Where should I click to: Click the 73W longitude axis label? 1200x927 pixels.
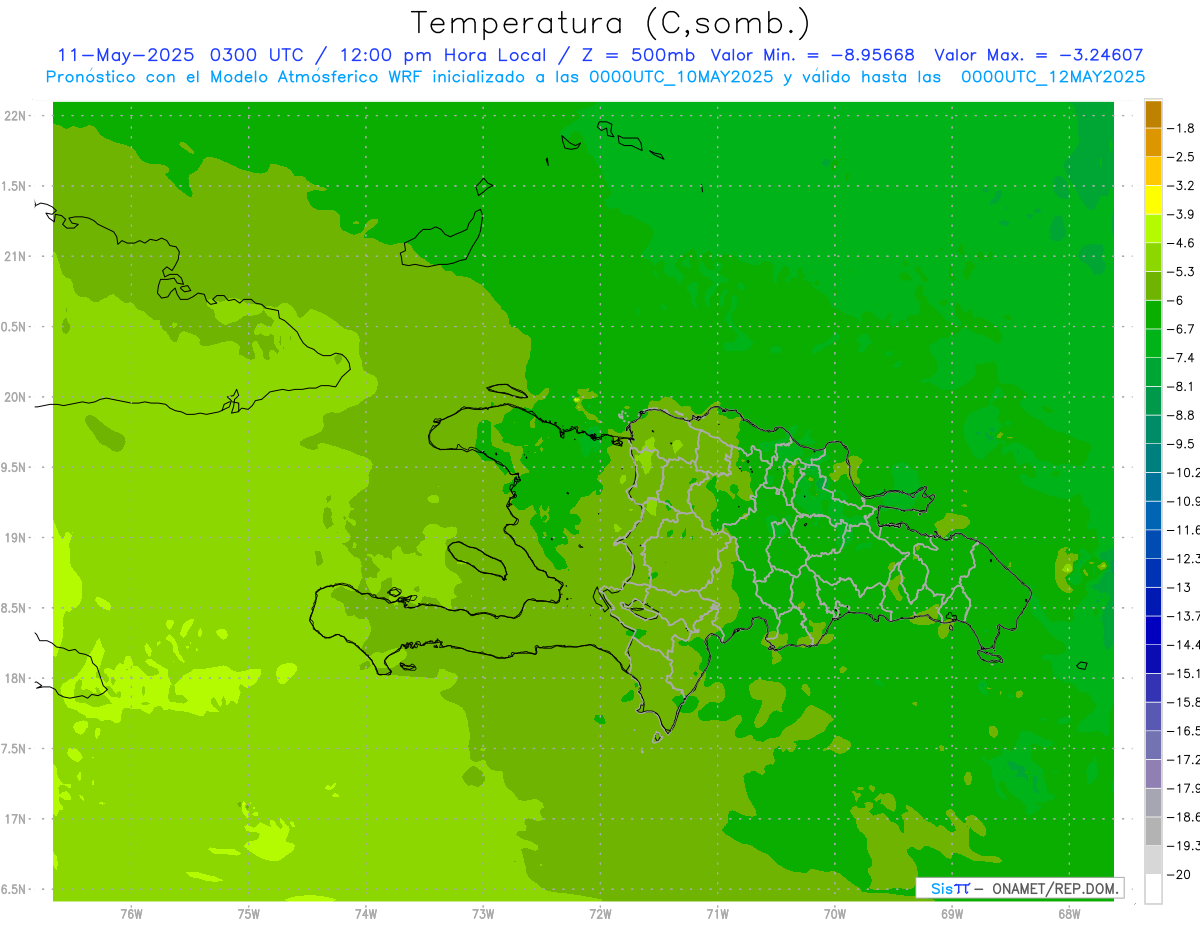point(483,914)
